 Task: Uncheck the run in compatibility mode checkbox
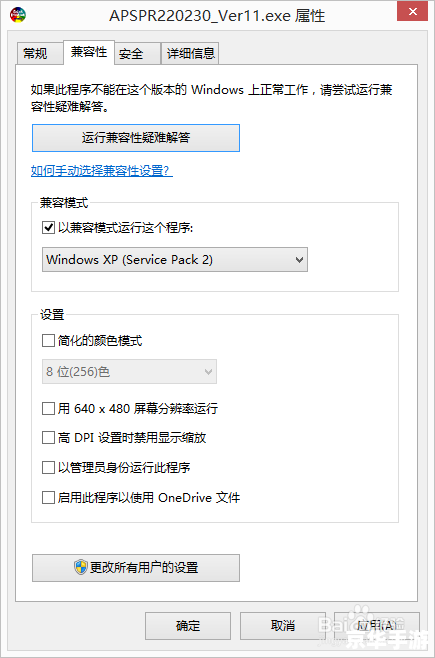(48, 227)
